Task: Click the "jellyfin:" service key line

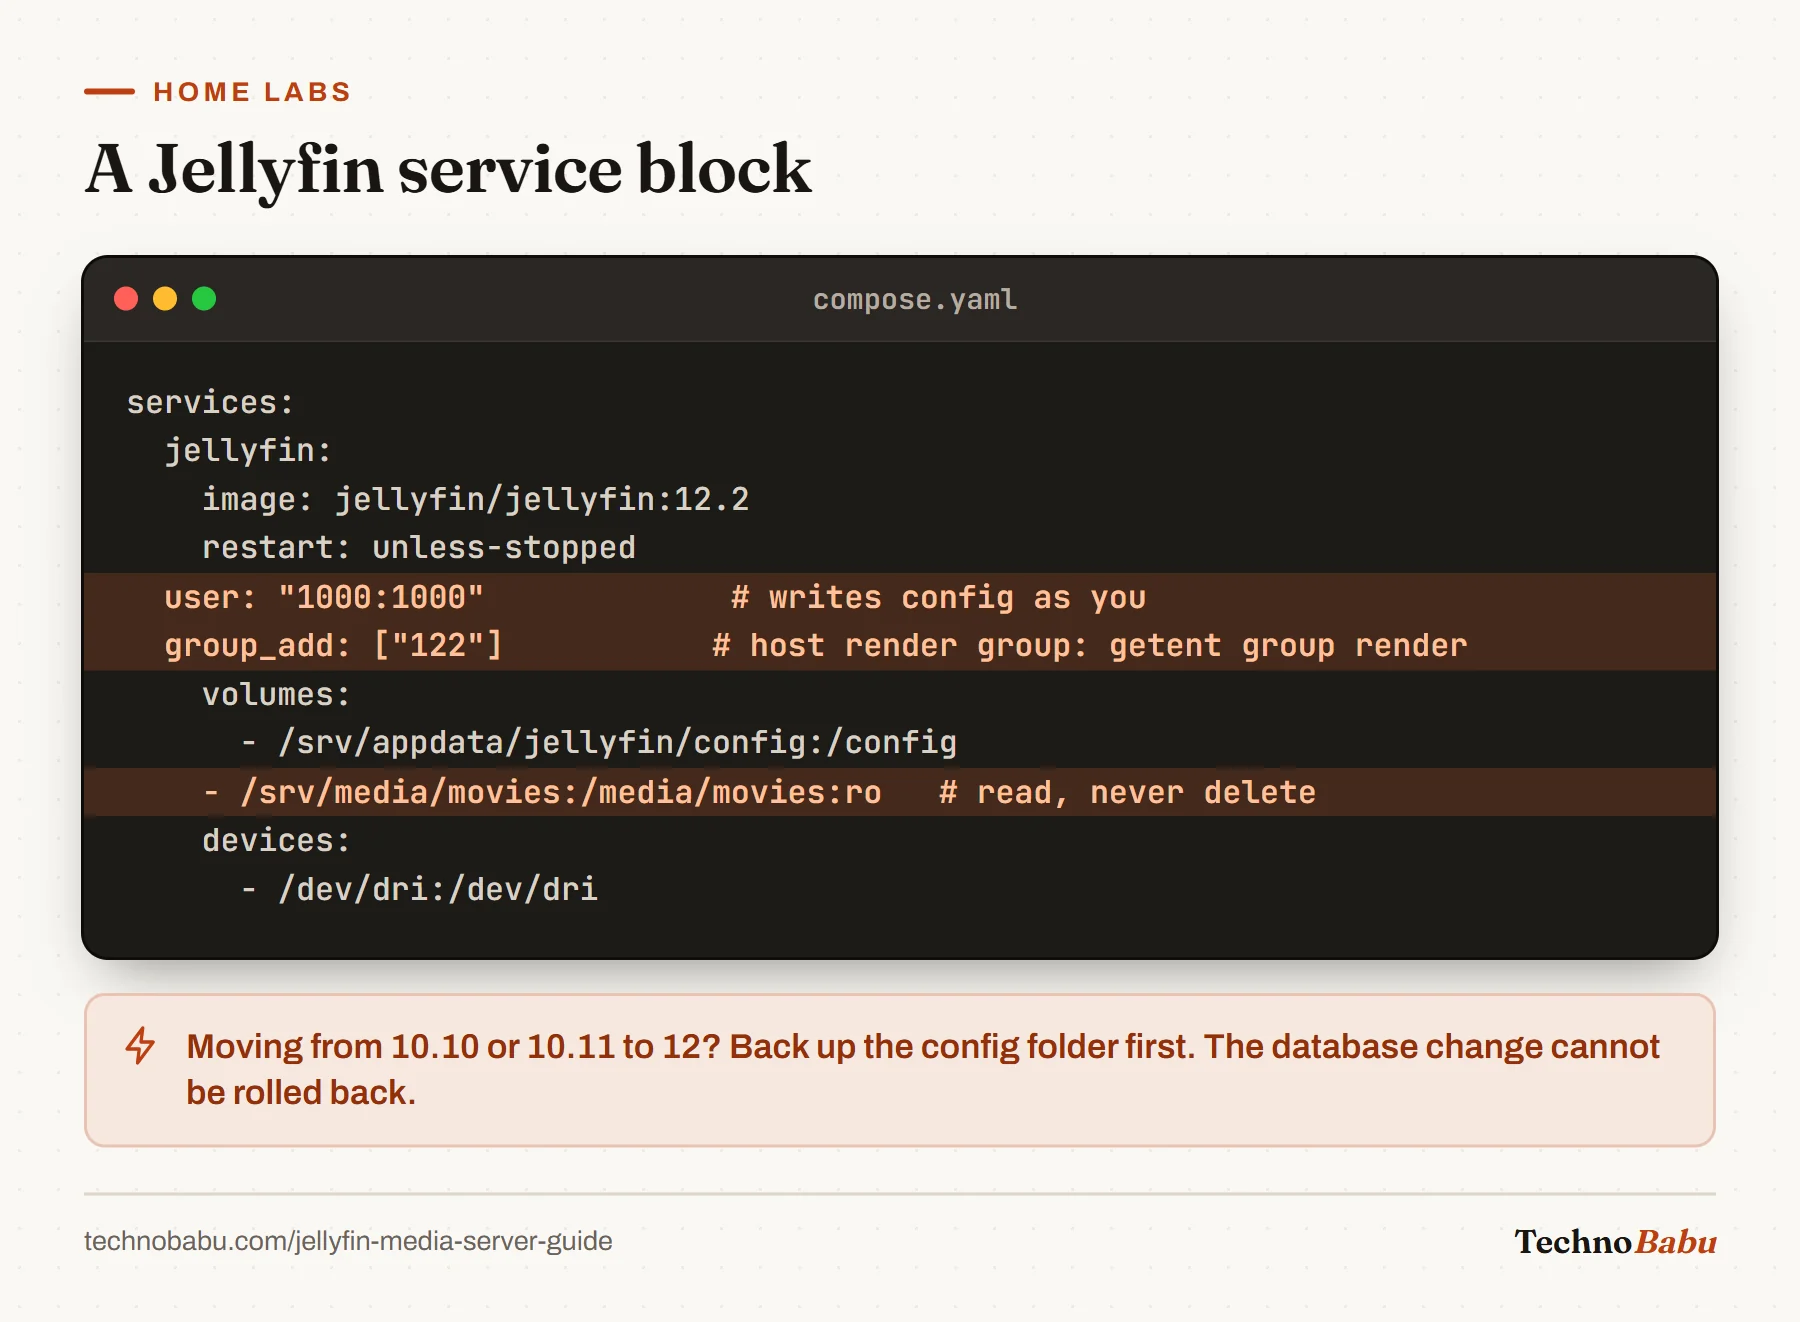Action: (248, 451)
